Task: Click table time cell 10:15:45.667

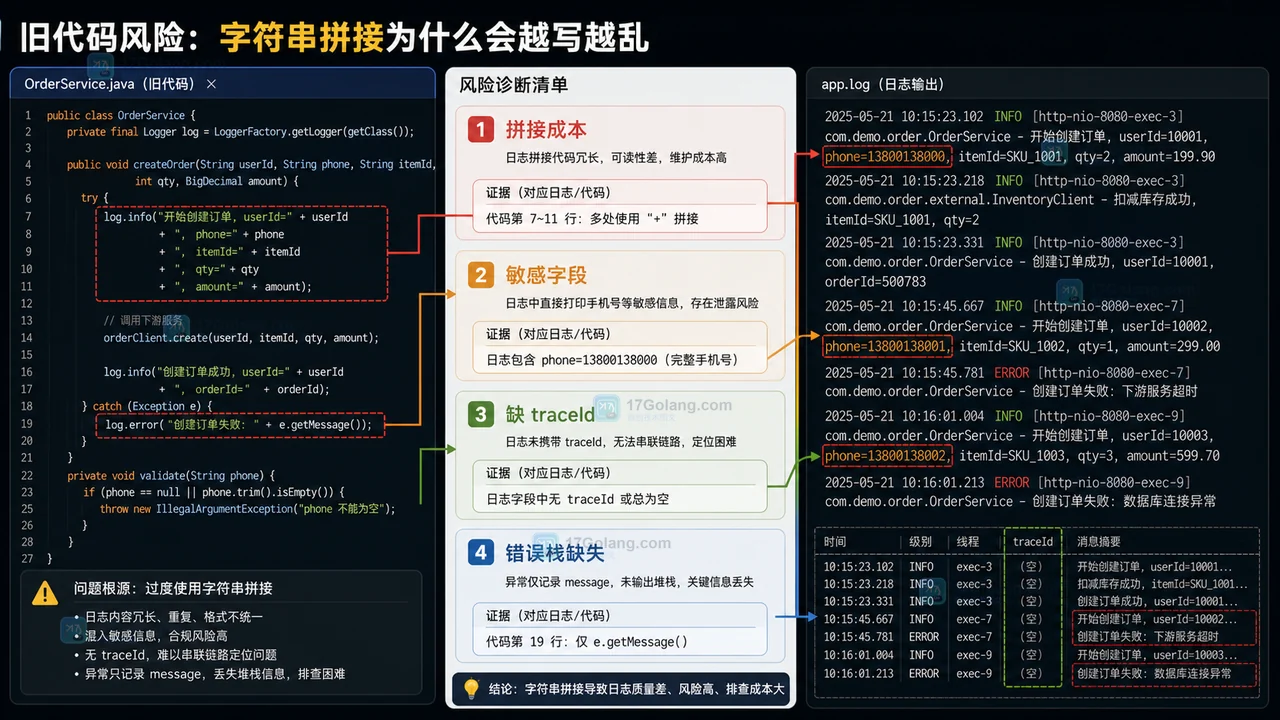Action: pyautogui.click(x=859, y=619)
